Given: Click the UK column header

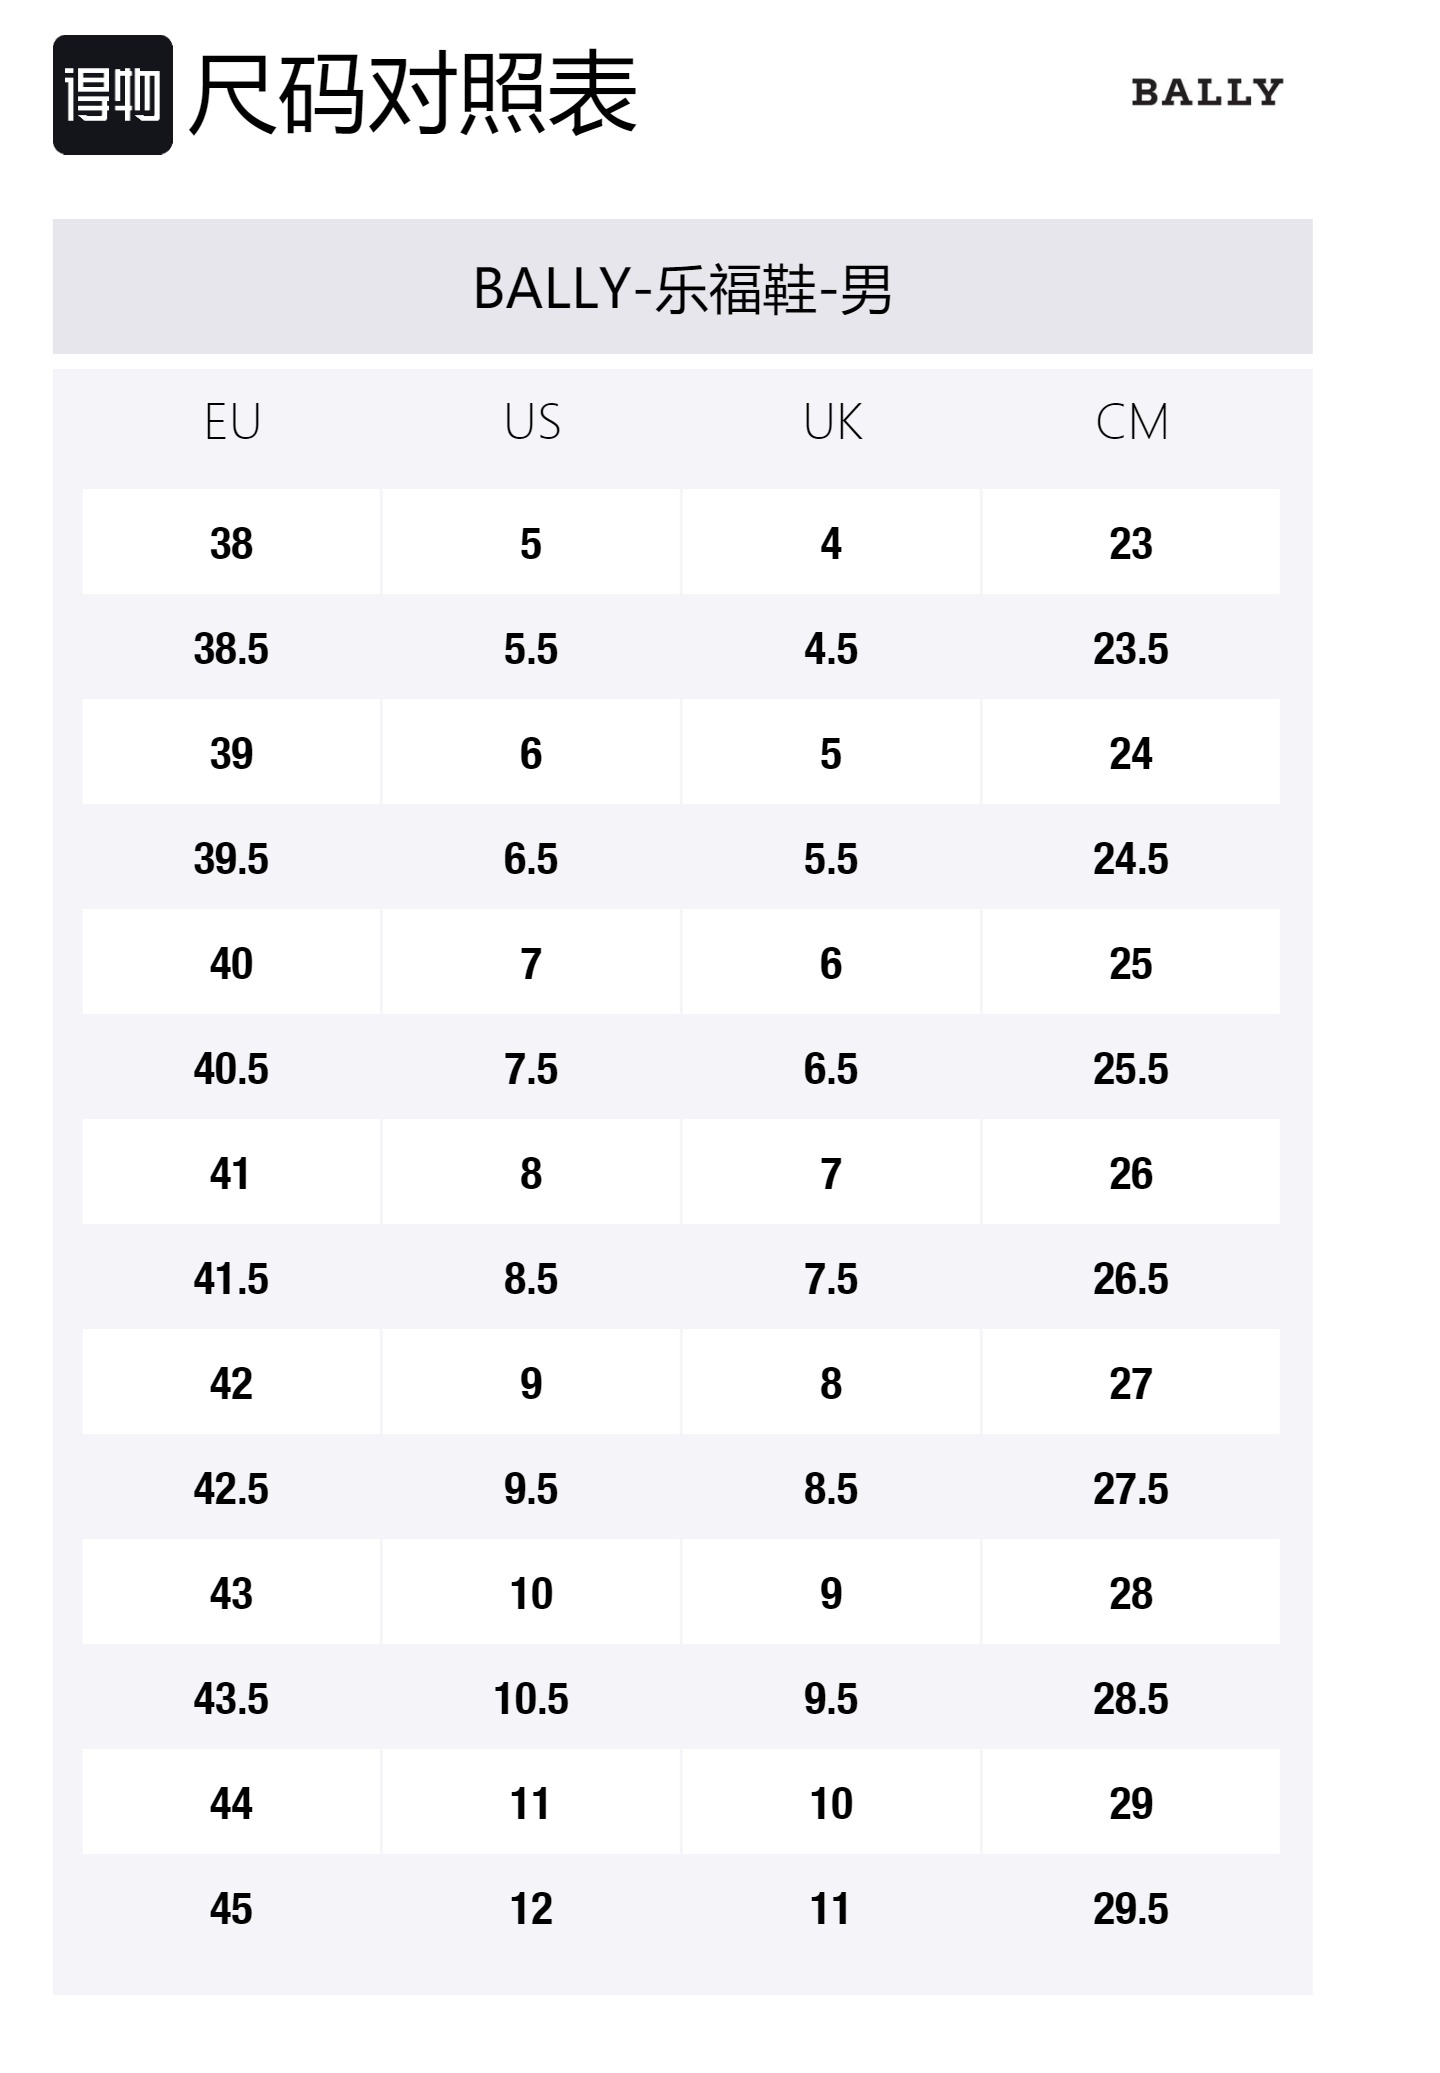Looking at the screenshot, I should (832, 422).
